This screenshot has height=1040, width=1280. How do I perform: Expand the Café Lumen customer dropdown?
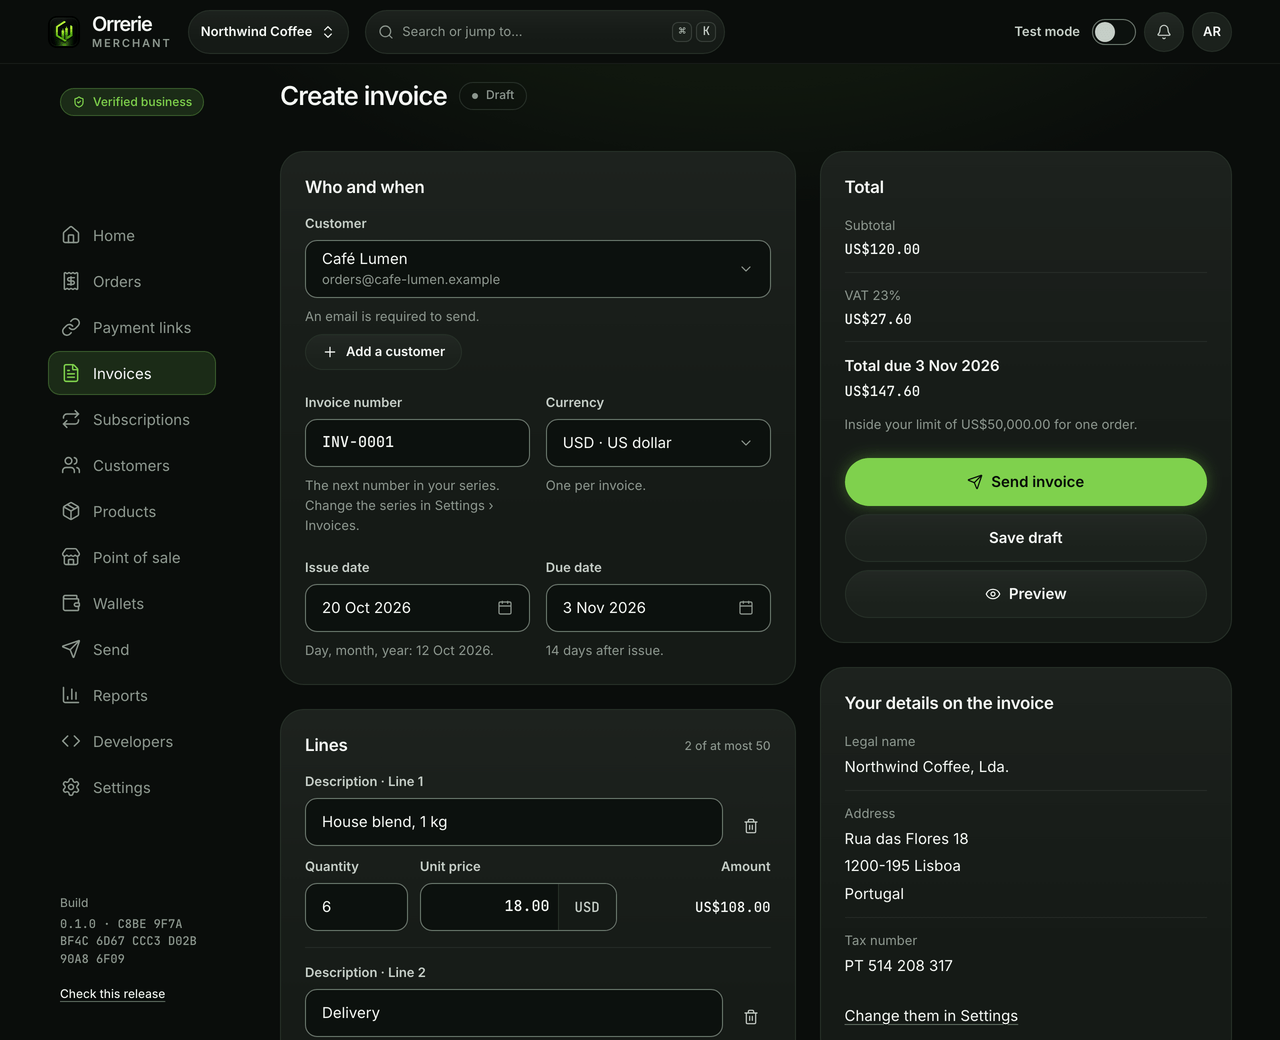538,269
